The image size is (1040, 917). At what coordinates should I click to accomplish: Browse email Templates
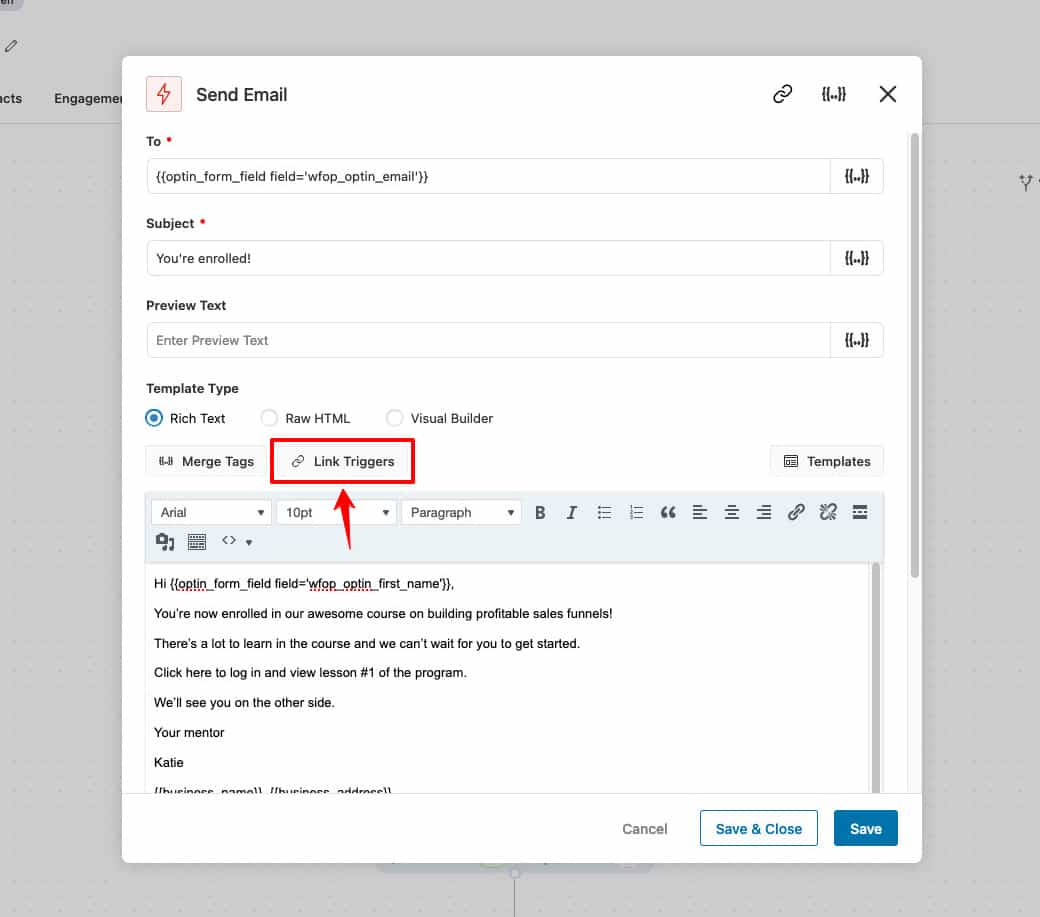[826, 461]
